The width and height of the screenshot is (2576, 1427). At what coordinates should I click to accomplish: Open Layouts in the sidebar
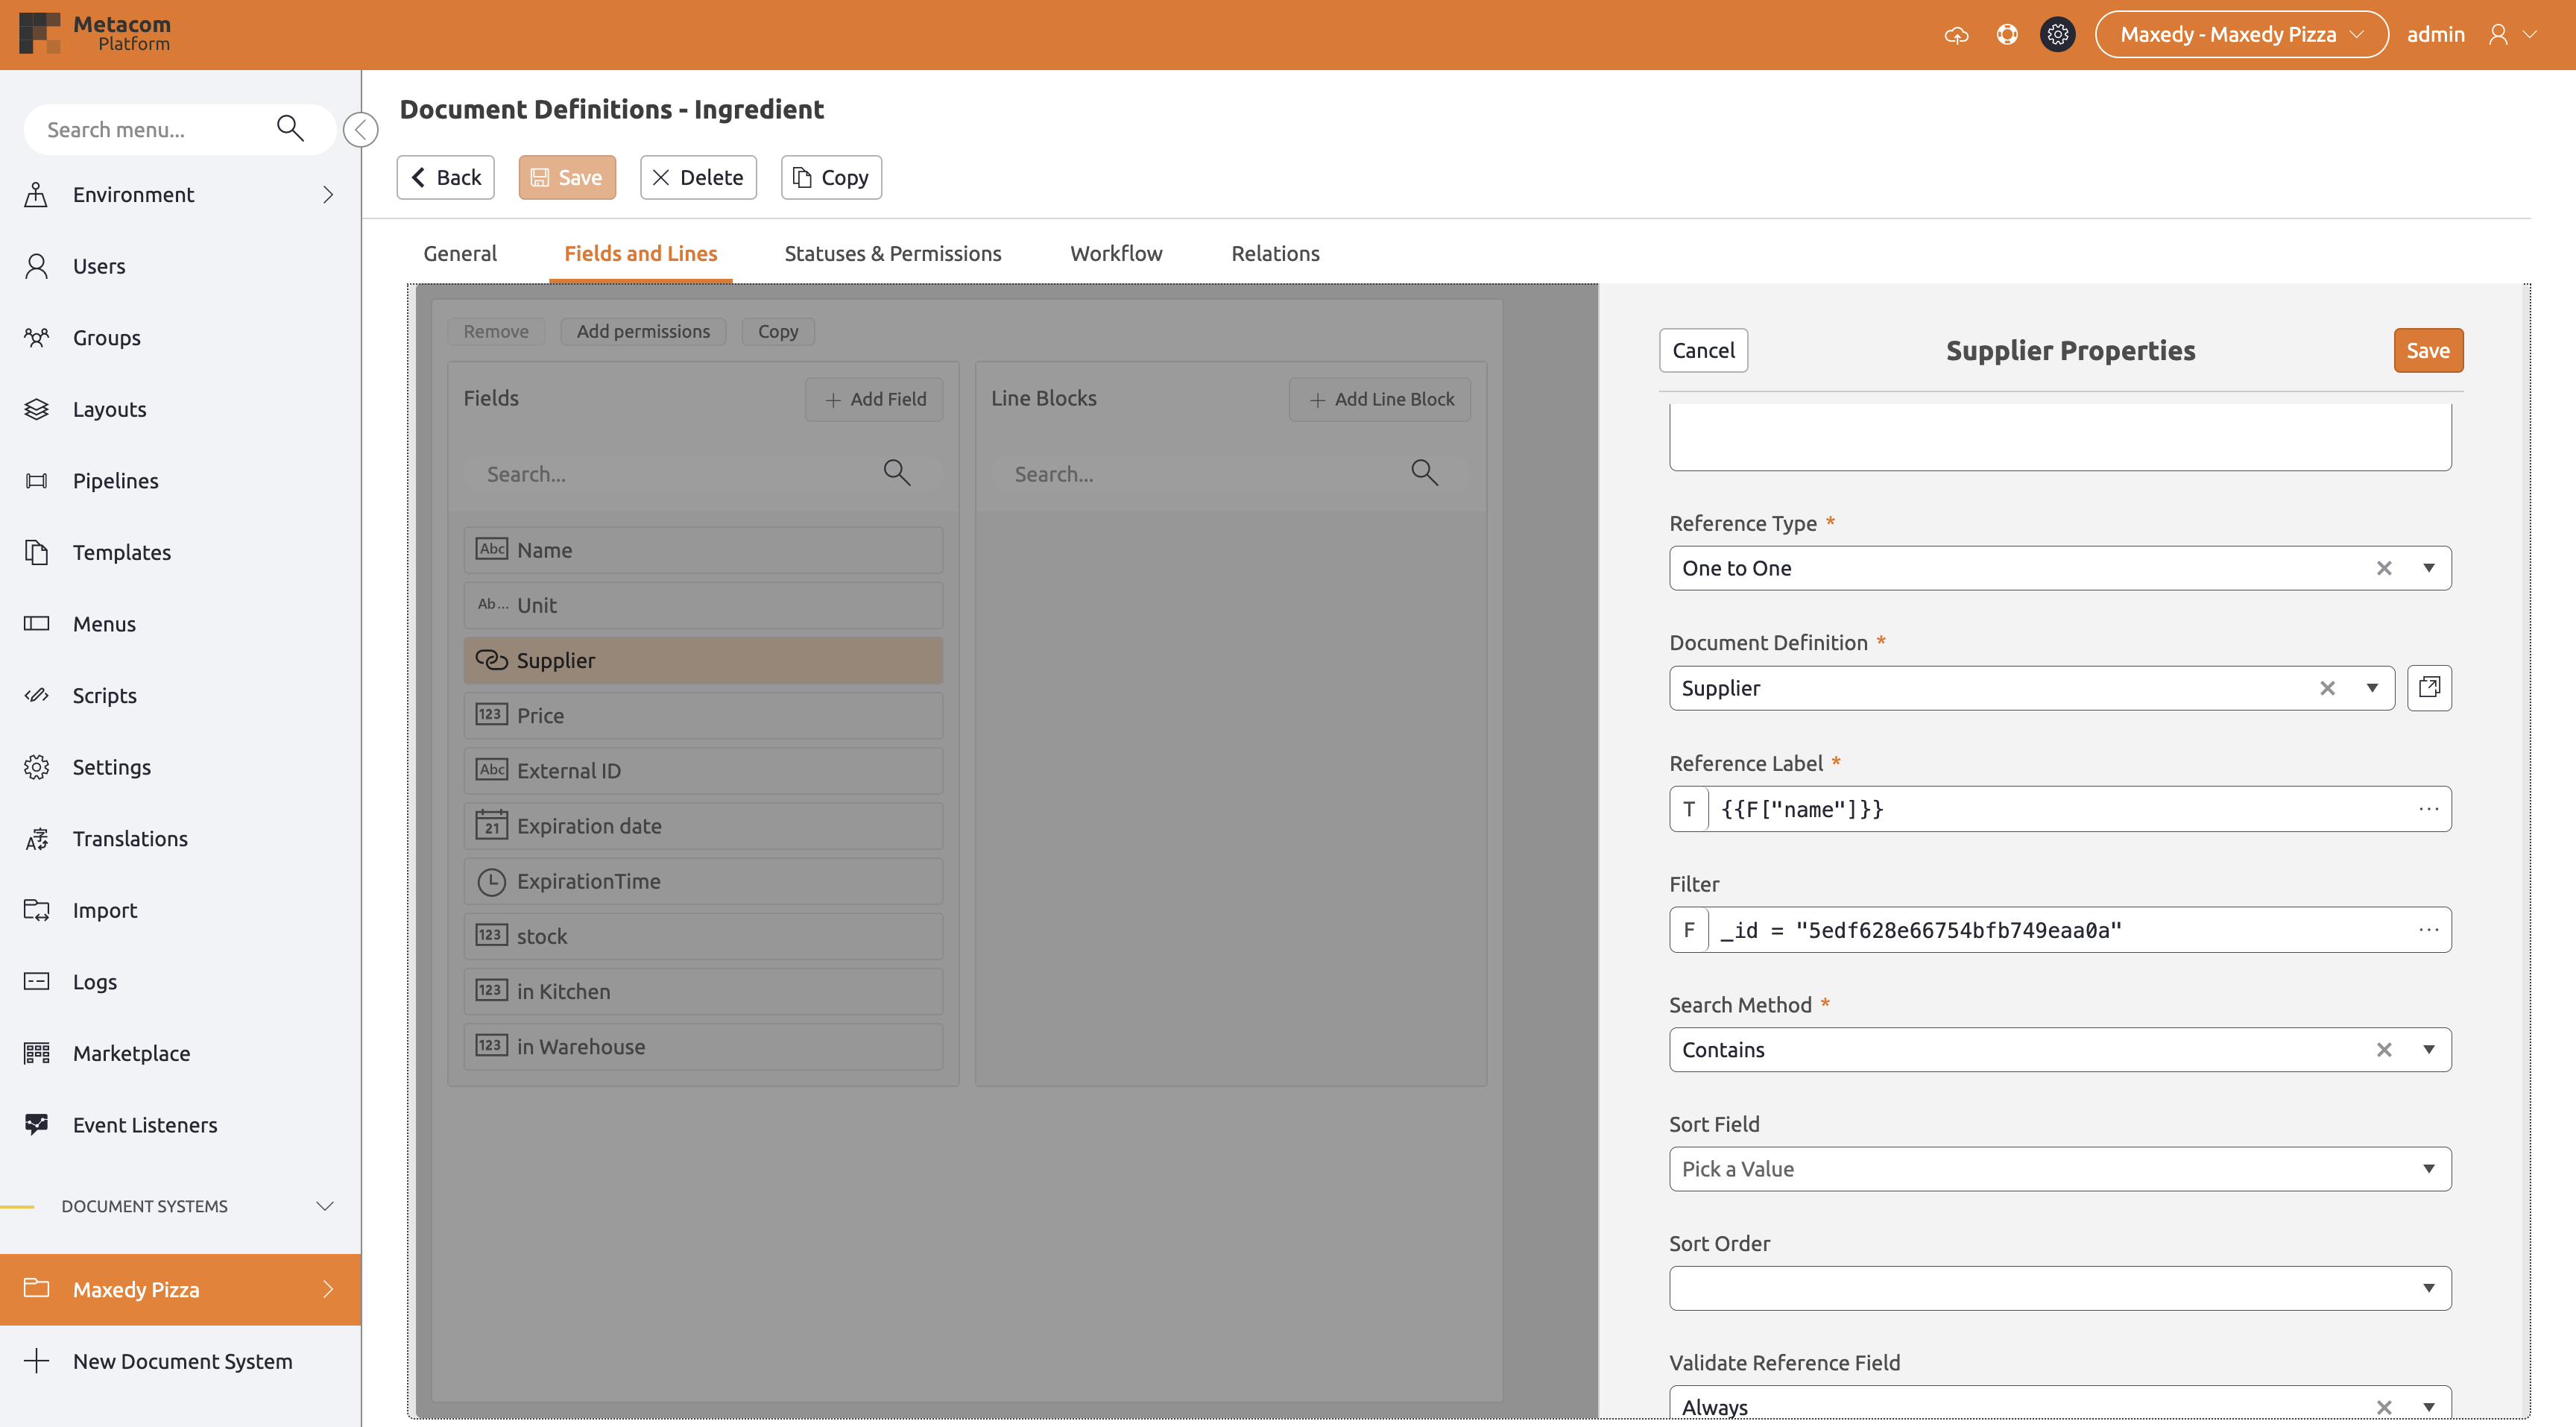pos(180,409)
